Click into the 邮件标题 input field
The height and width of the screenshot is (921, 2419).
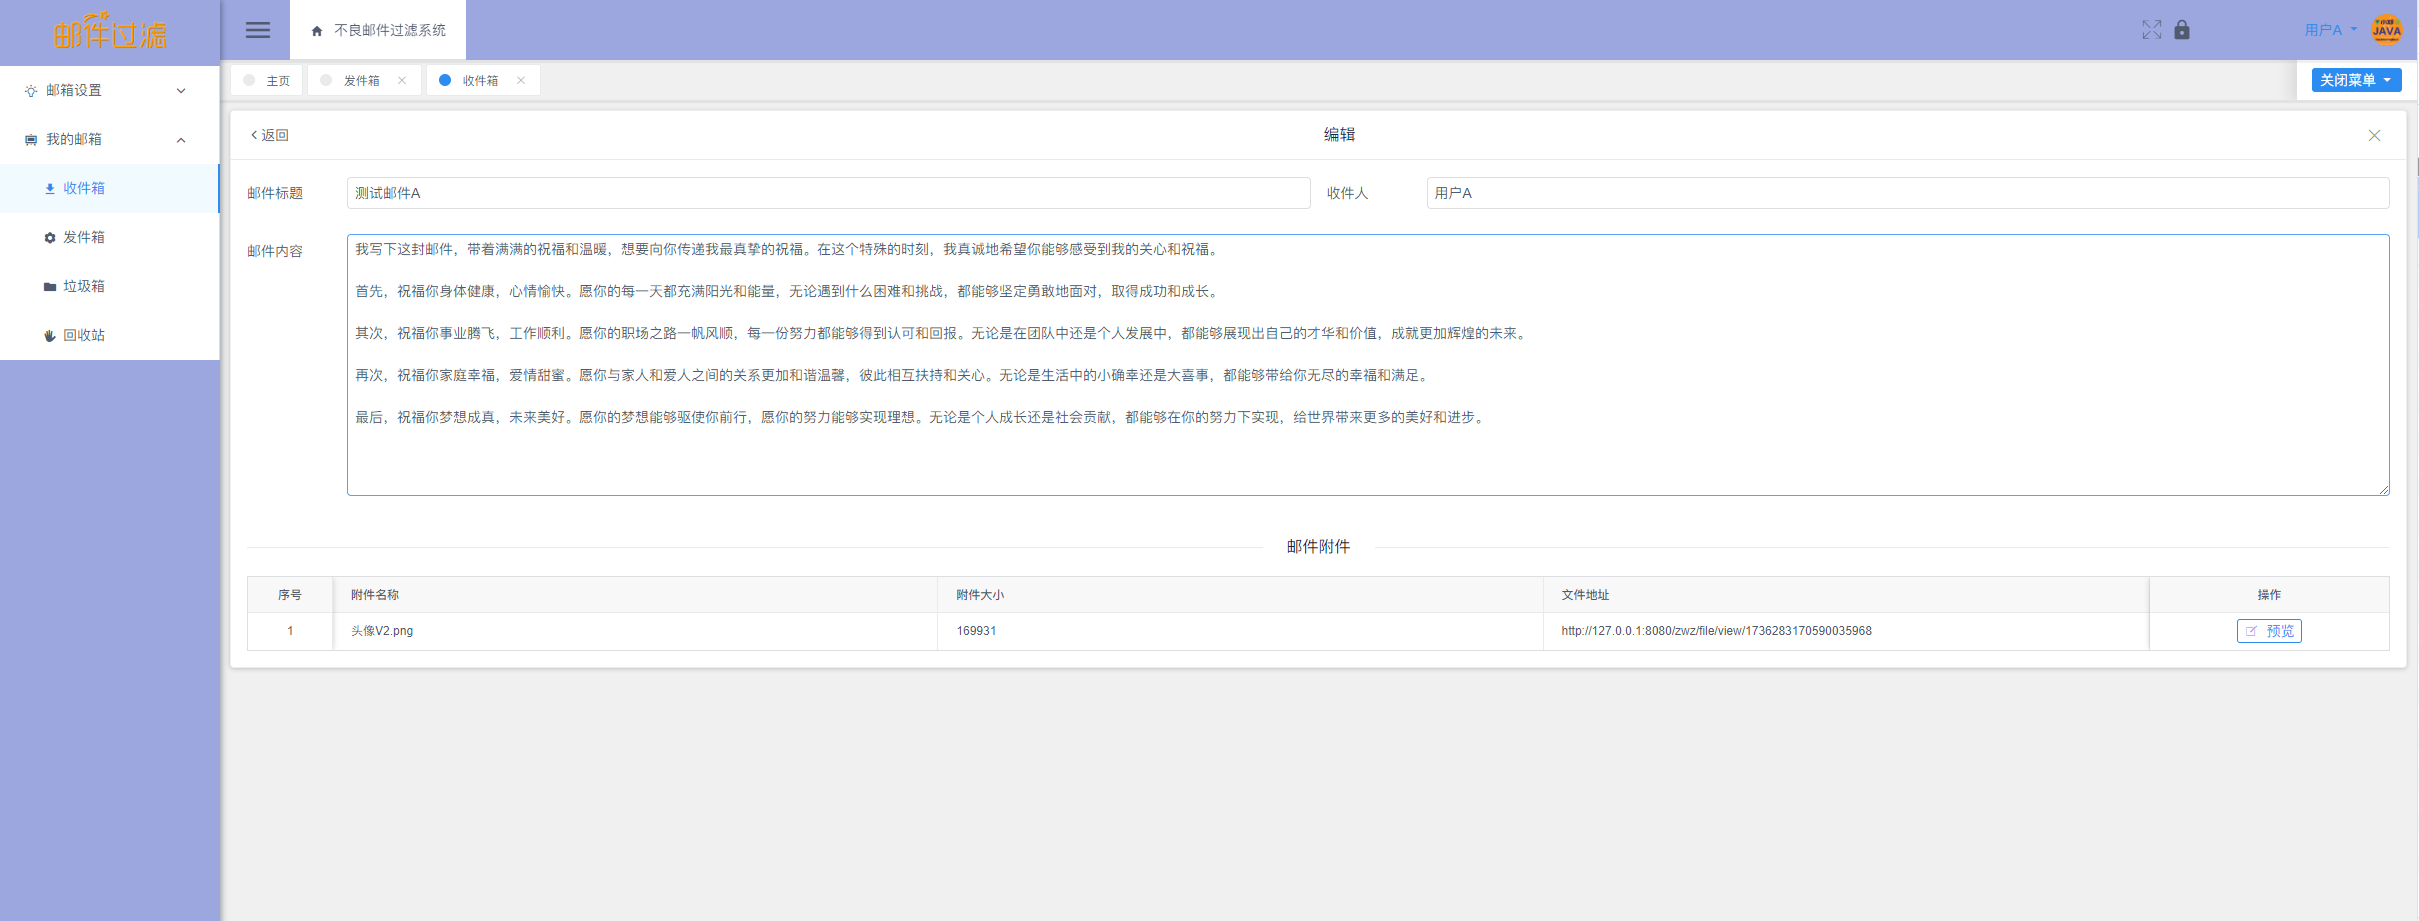click(x=827, y=193)
